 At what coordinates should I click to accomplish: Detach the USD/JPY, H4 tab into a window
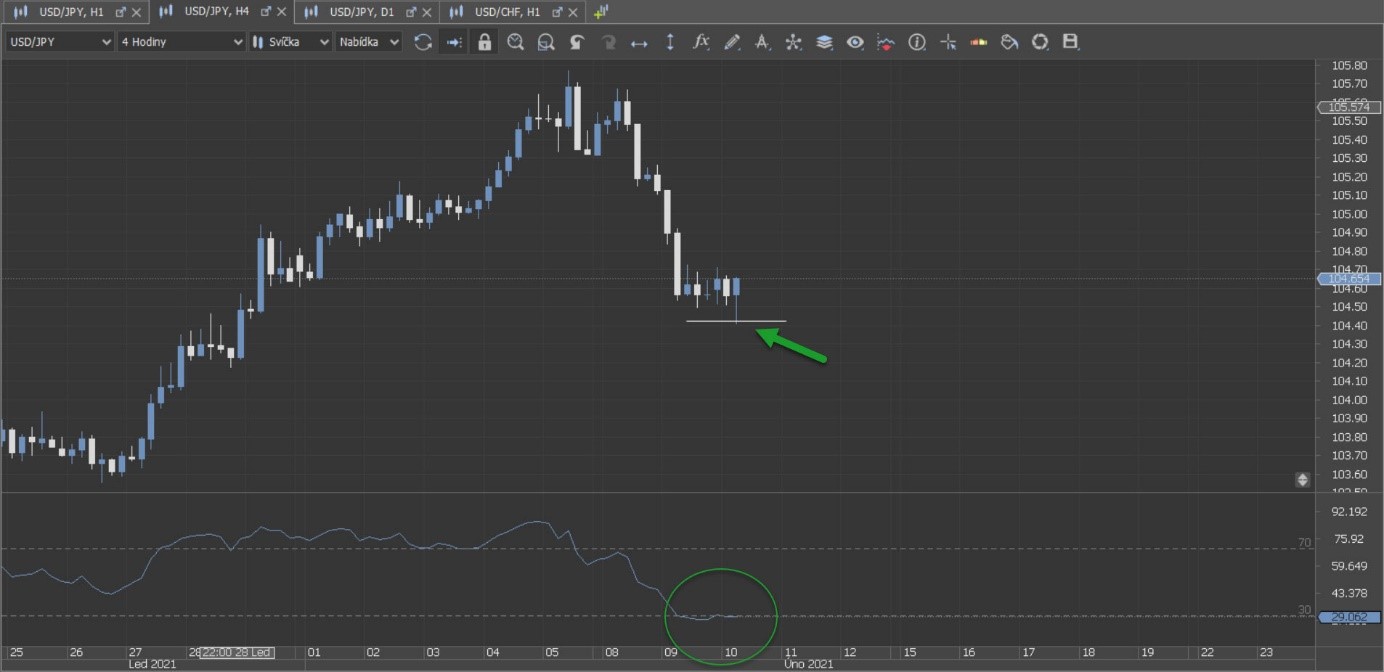(x=266, y=12)
